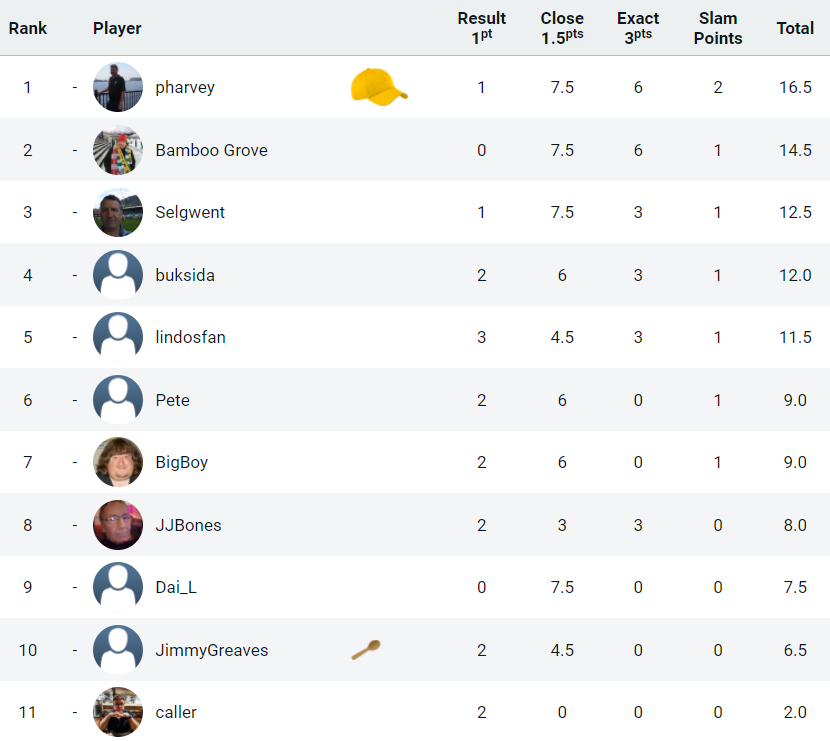Click Bamboo Grove's avatar photo
The width and height of the screenshot is (830, 741).
[118, 150]
